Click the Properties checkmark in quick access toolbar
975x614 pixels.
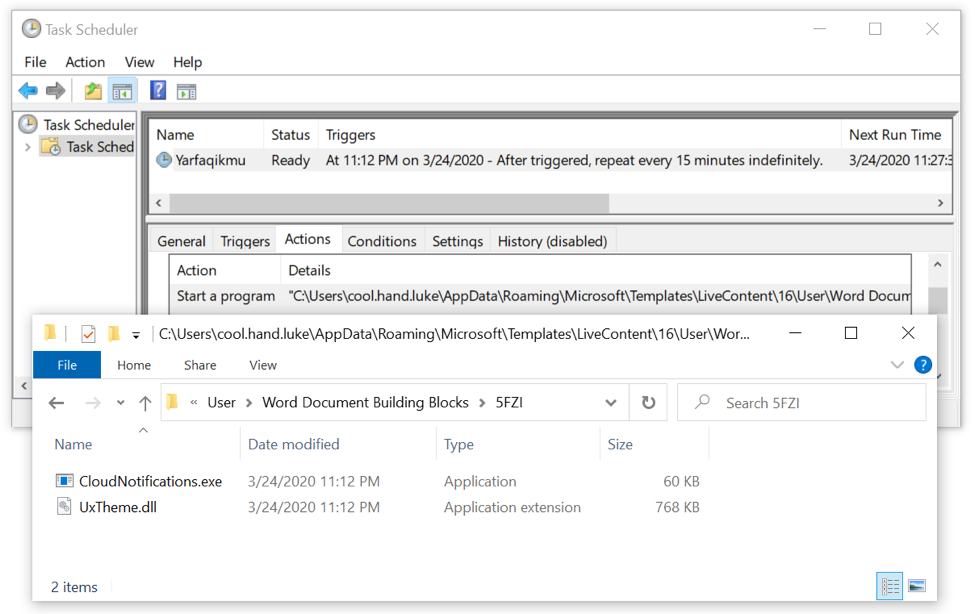[x=88, y=334]
